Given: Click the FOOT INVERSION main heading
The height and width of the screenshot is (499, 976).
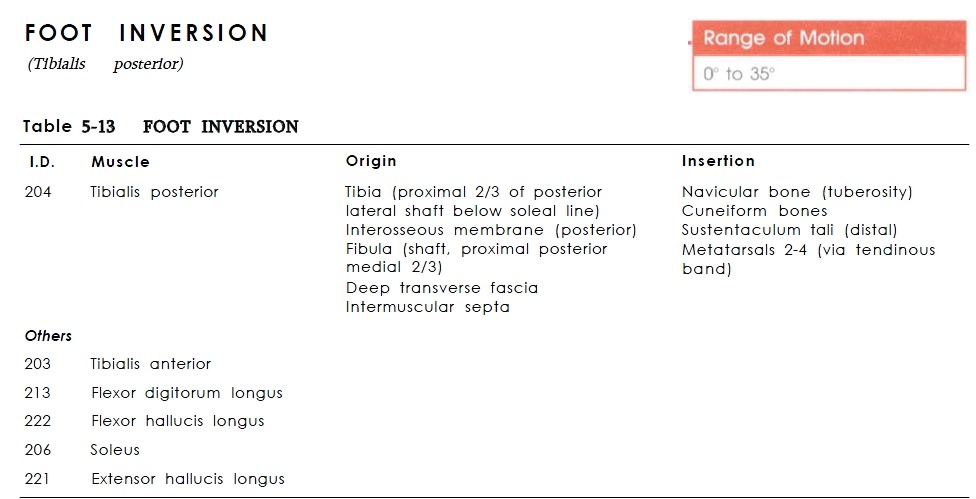Looking at the screenshot, I should [x=146, y=33].
